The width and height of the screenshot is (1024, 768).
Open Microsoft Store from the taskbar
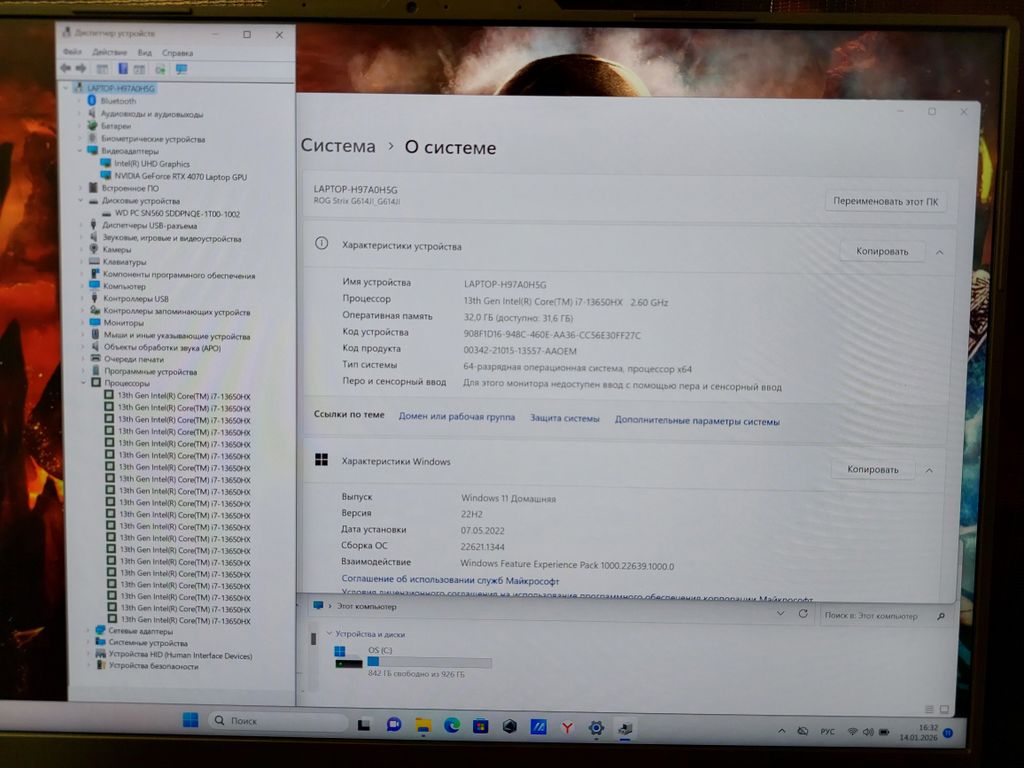pyautogui.click(x=480, y=725)
